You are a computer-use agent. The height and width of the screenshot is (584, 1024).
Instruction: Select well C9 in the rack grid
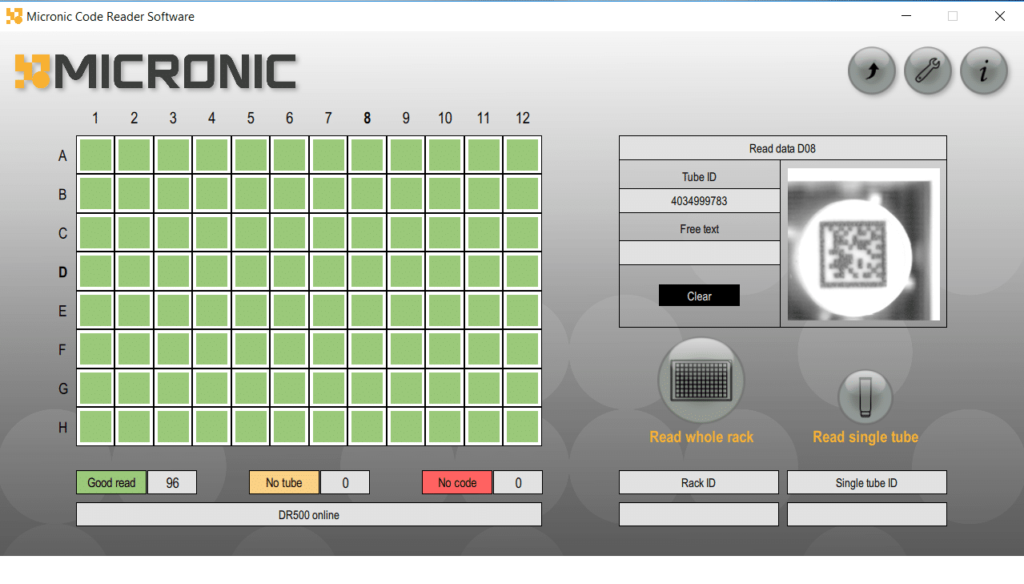[406, 233]
